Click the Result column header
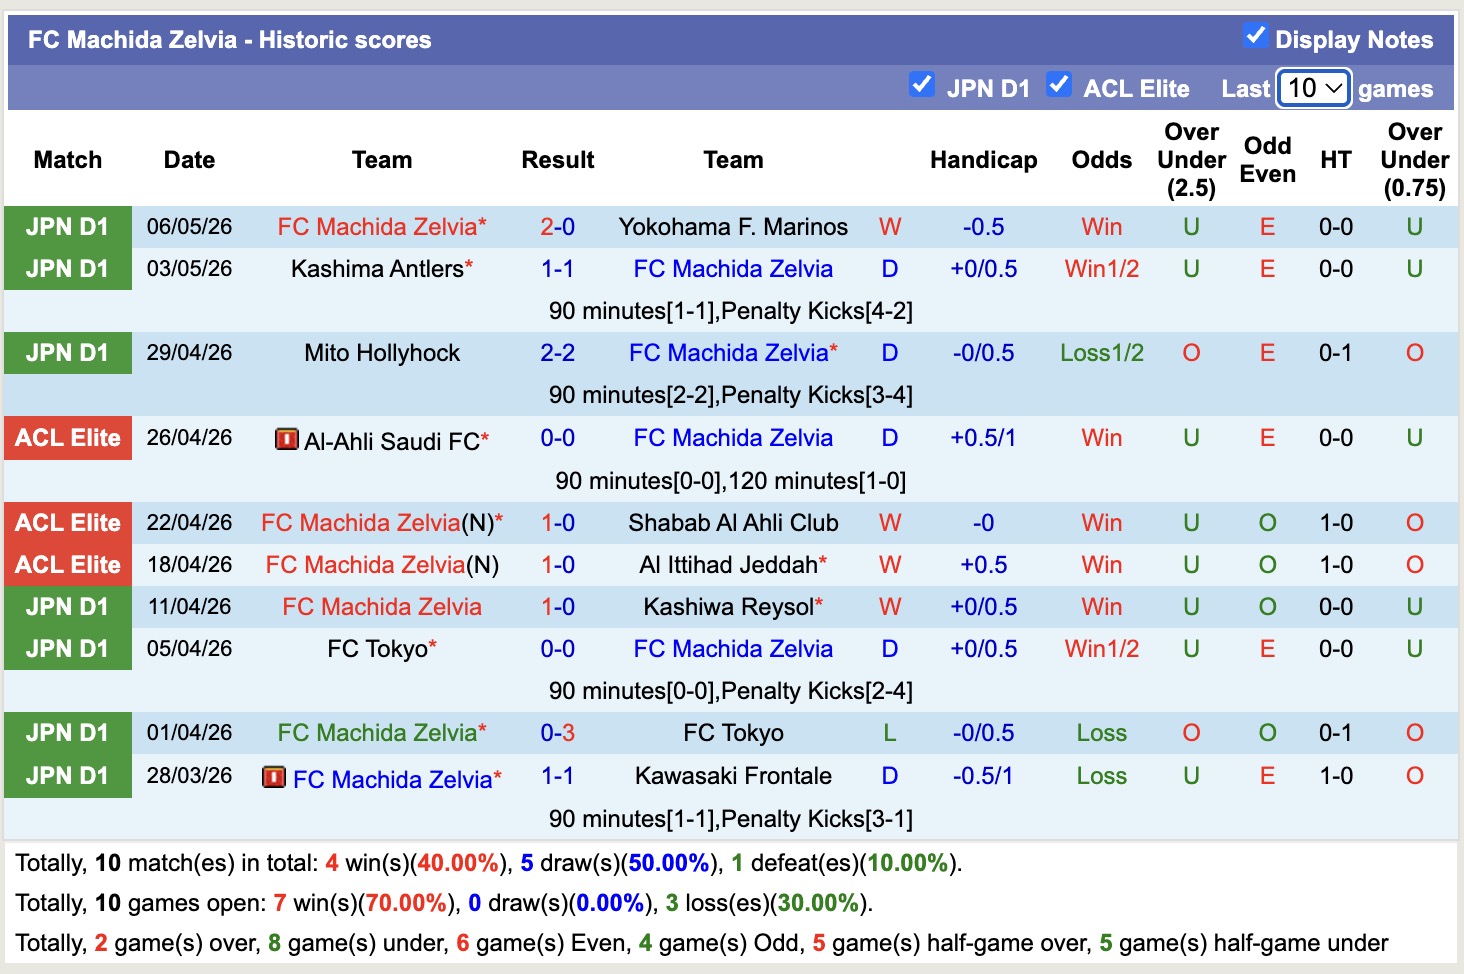 click(557, 160)
